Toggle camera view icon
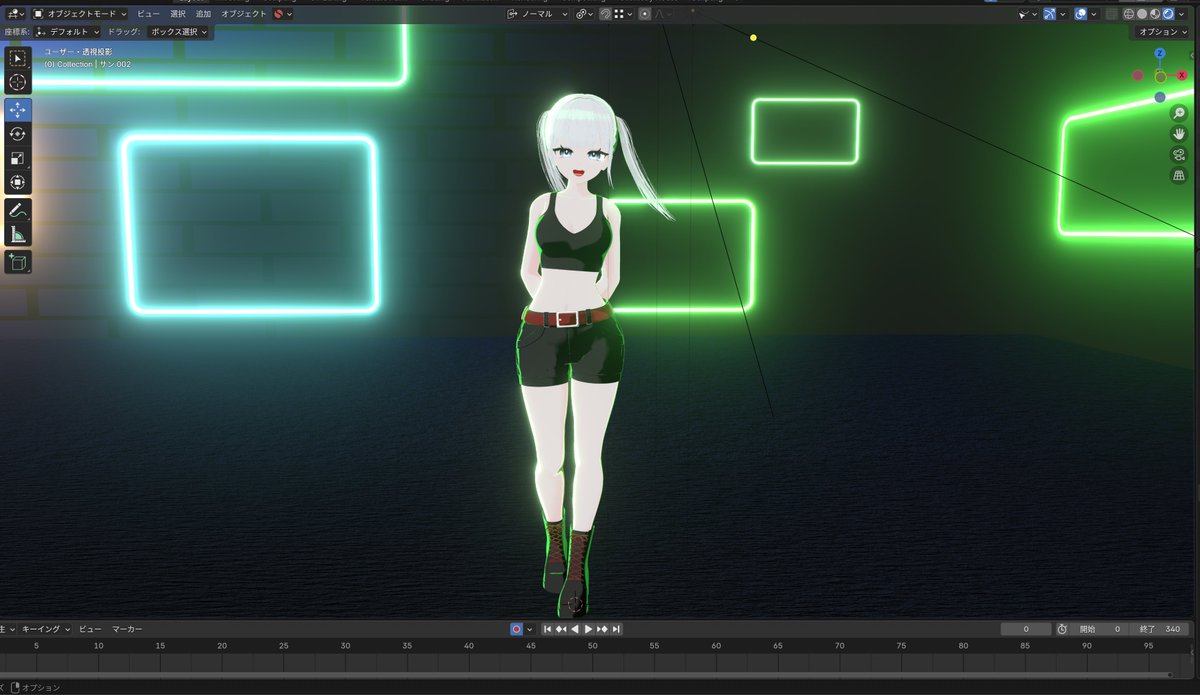The image size is (1200, 695). pos(1179,155)
